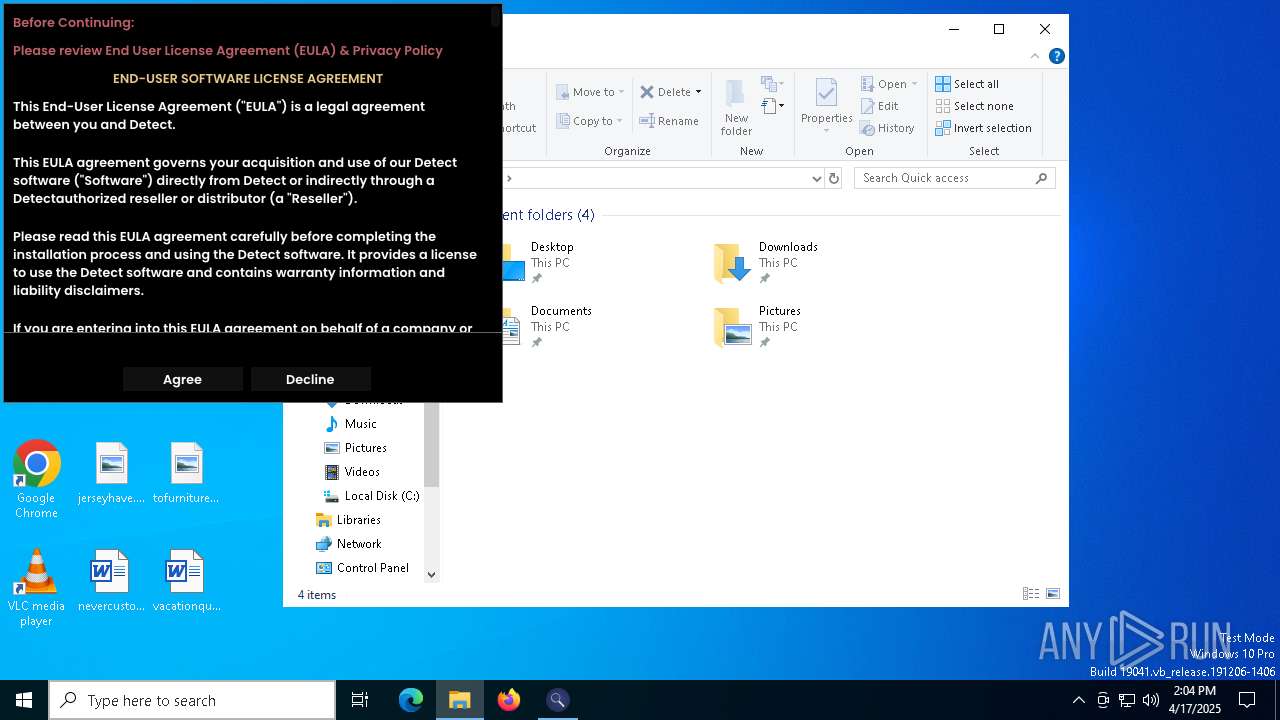Viewport: 1280px width, 720px height.
Task: Minimize the File Explorer window
Action: pyautogui.click(x=953, y=29)
